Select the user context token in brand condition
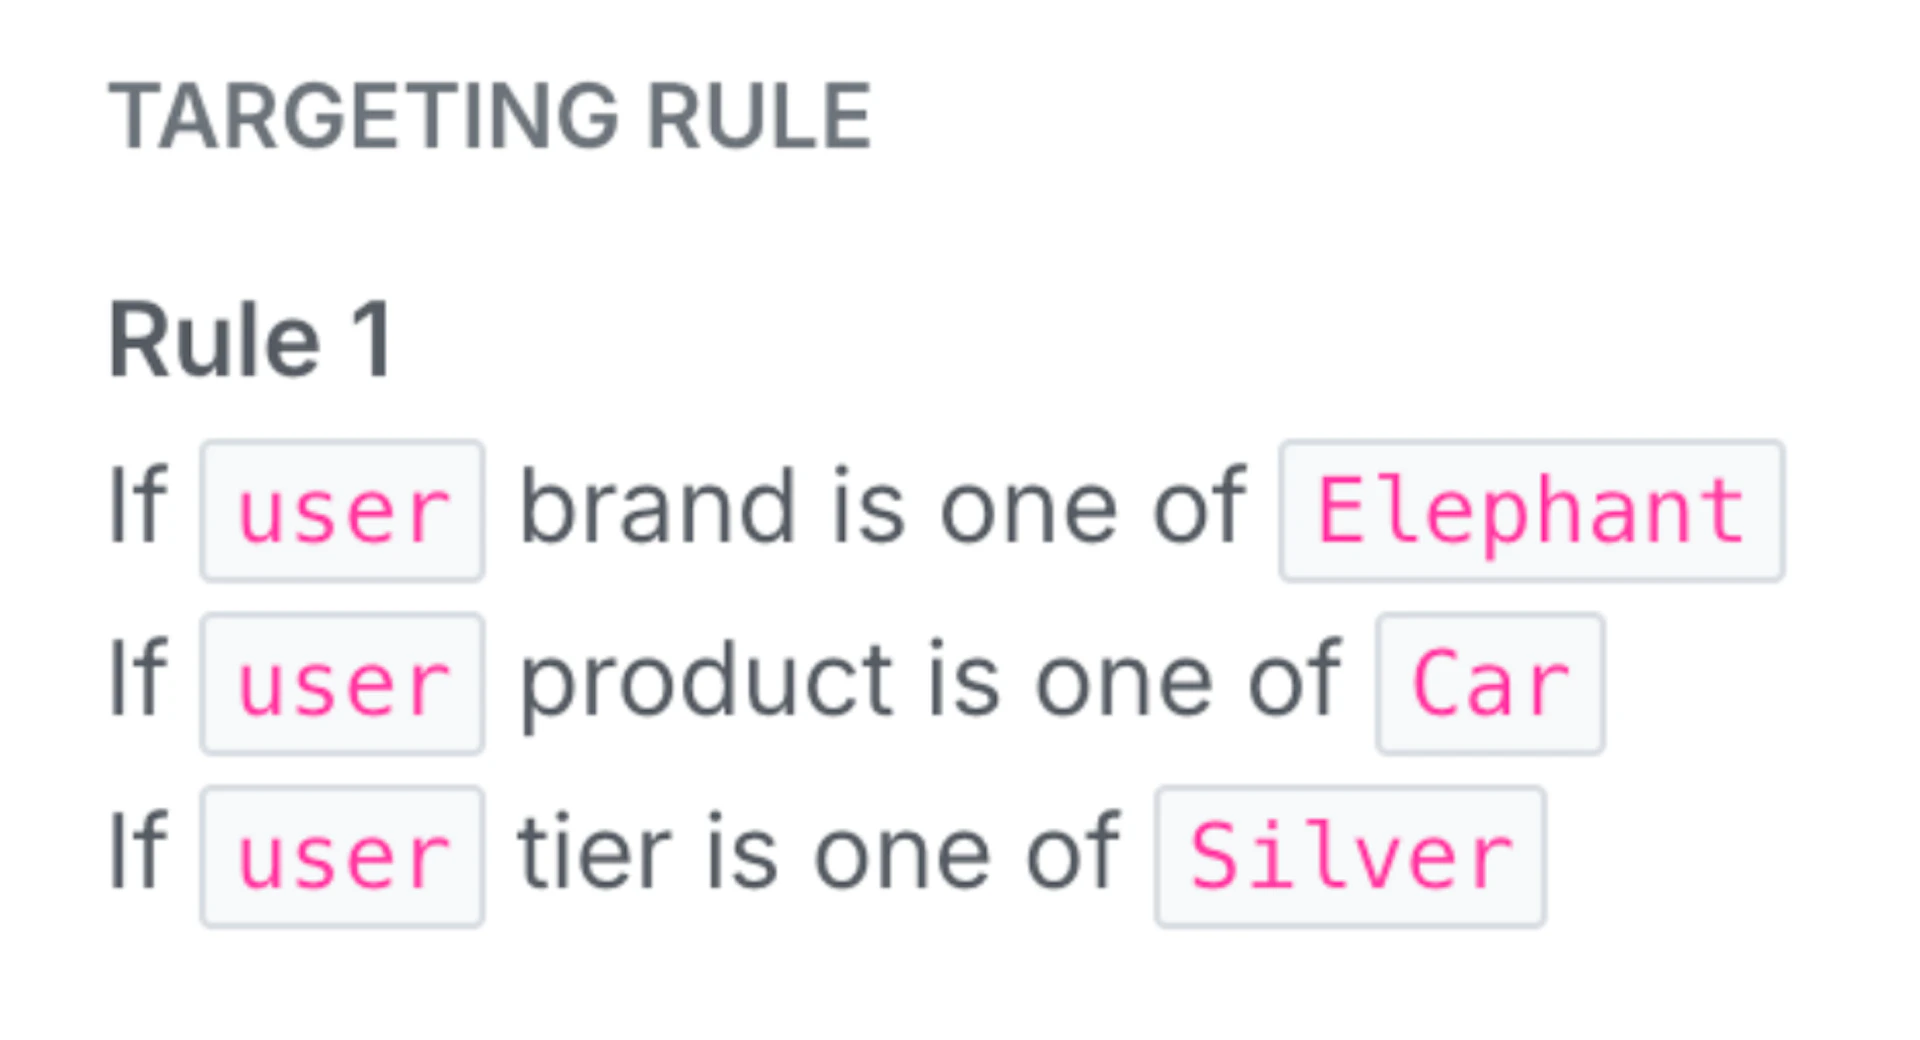The width and height of the screenshot is (1920, 1040). pyautogui.click(x=340, y=508)
